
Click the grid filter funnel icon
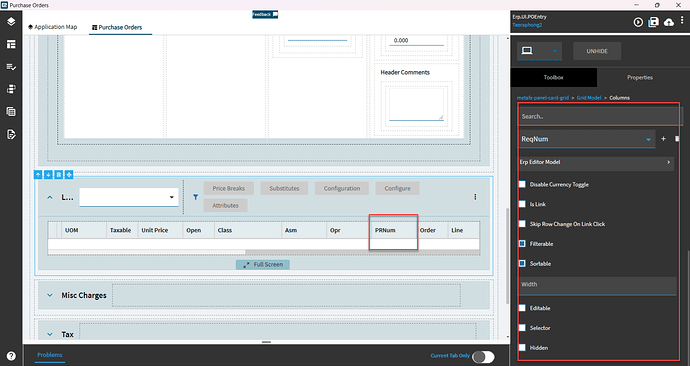pyautogui.click(x=195, y=197)
